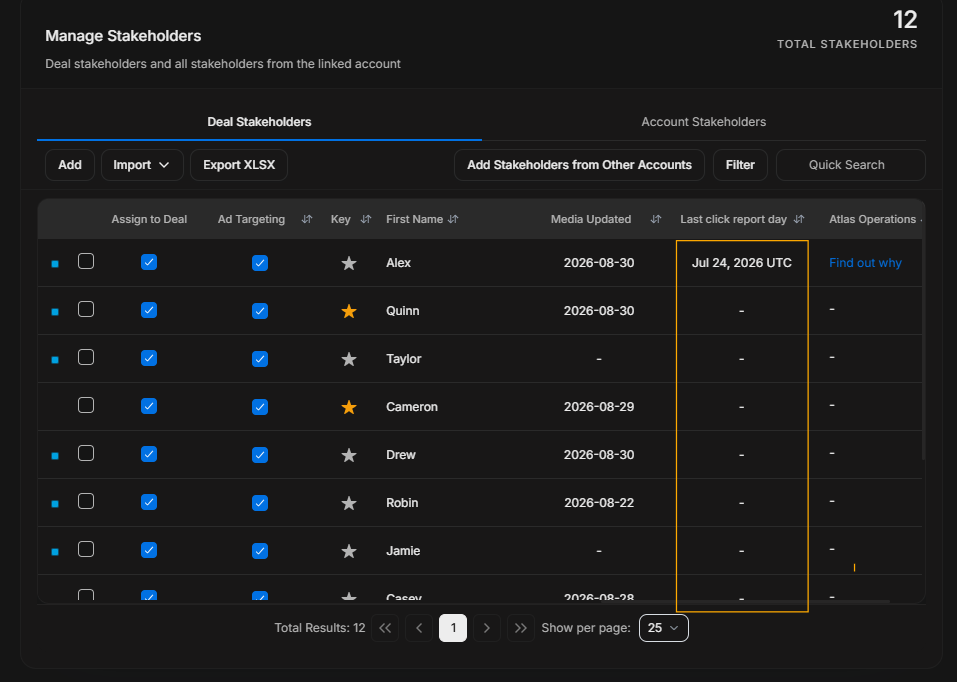Screen dimensions: 957x682
Task: Toggle key star for Jamie
Action: point(349,551)
